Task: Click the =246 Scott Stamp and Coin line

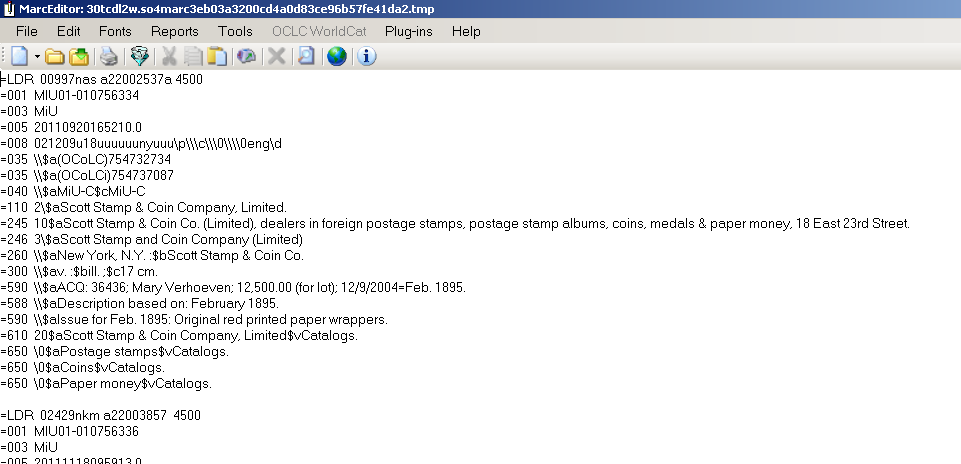Action: click(x=151, y=239)
